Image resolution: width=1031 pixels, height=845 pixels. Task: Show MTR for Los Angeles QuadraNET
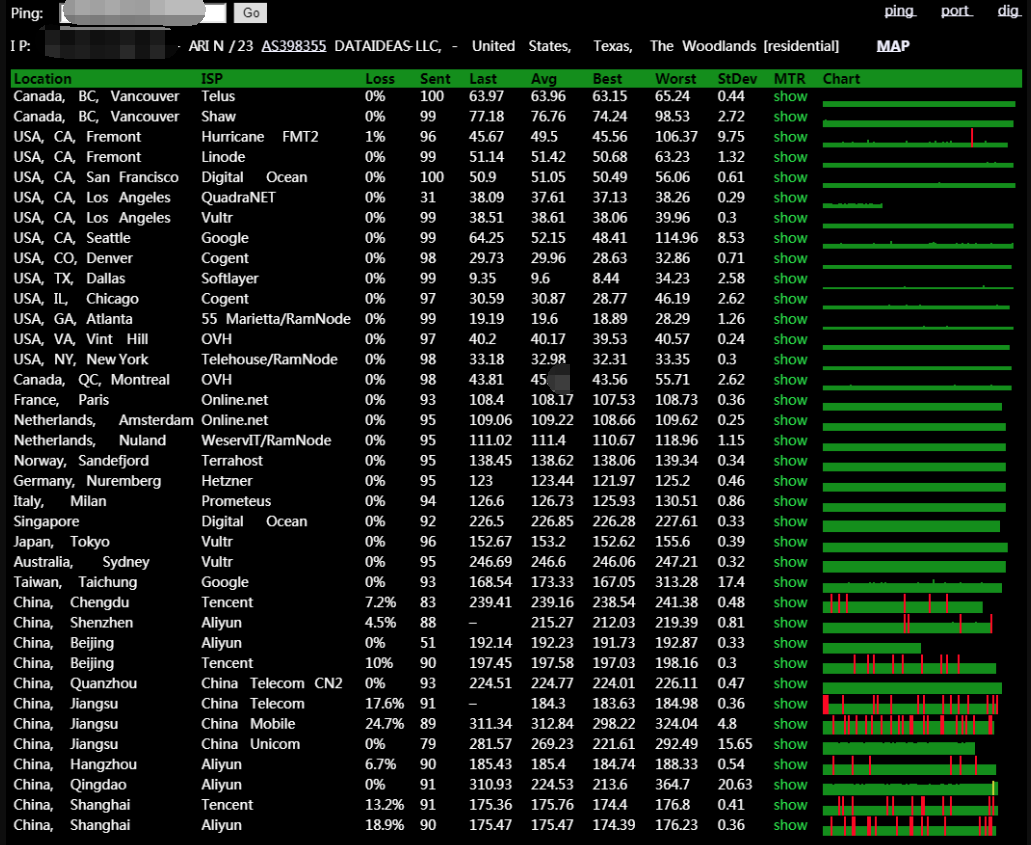[790, 198]
